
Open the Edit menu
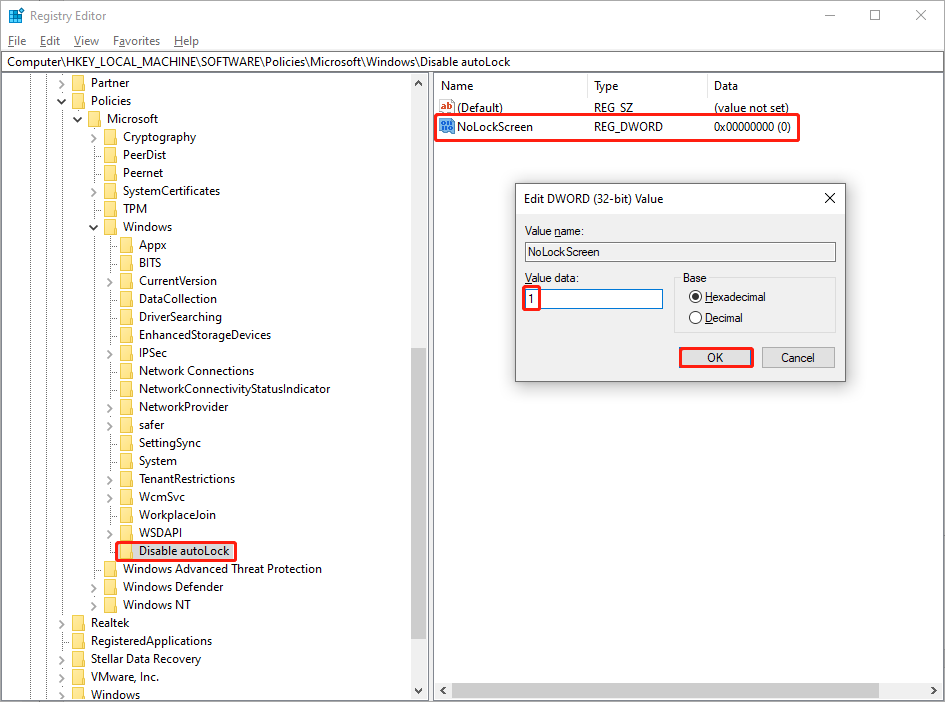(x=50, y=41)
